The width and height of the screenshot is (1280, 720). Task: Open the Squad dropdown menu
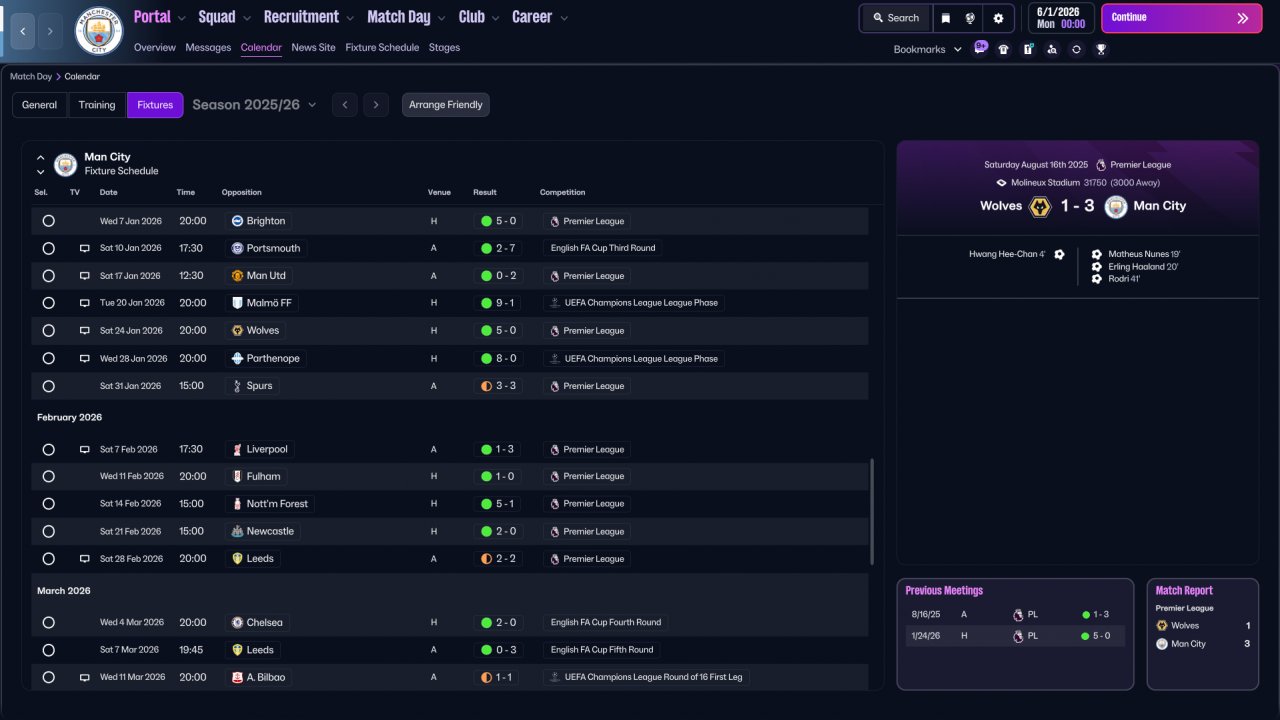pos(224,17)
